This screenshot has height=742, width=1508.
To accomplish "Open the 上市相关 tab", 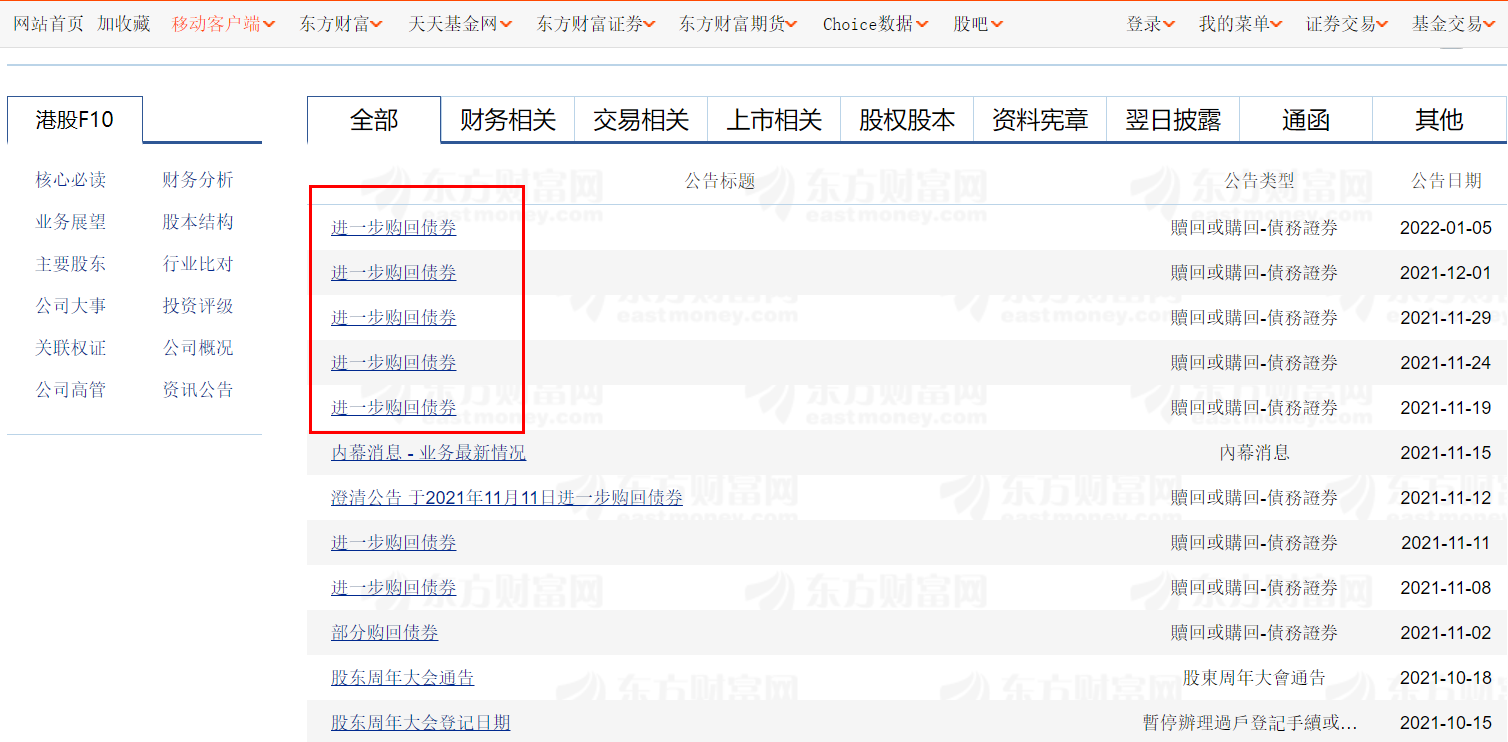I will point(774,120).
